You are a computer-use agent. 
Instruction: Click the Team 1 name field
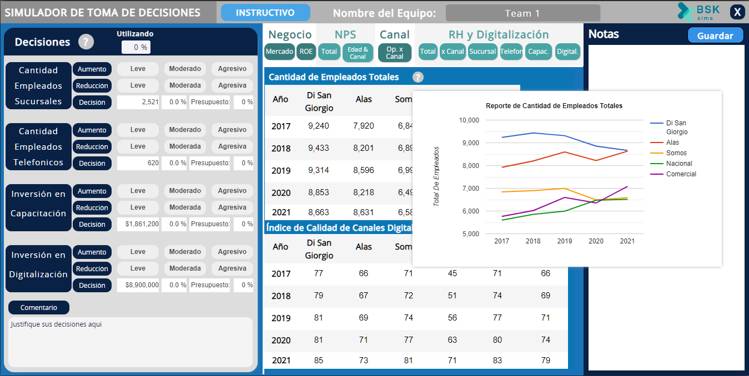(523, 13)
